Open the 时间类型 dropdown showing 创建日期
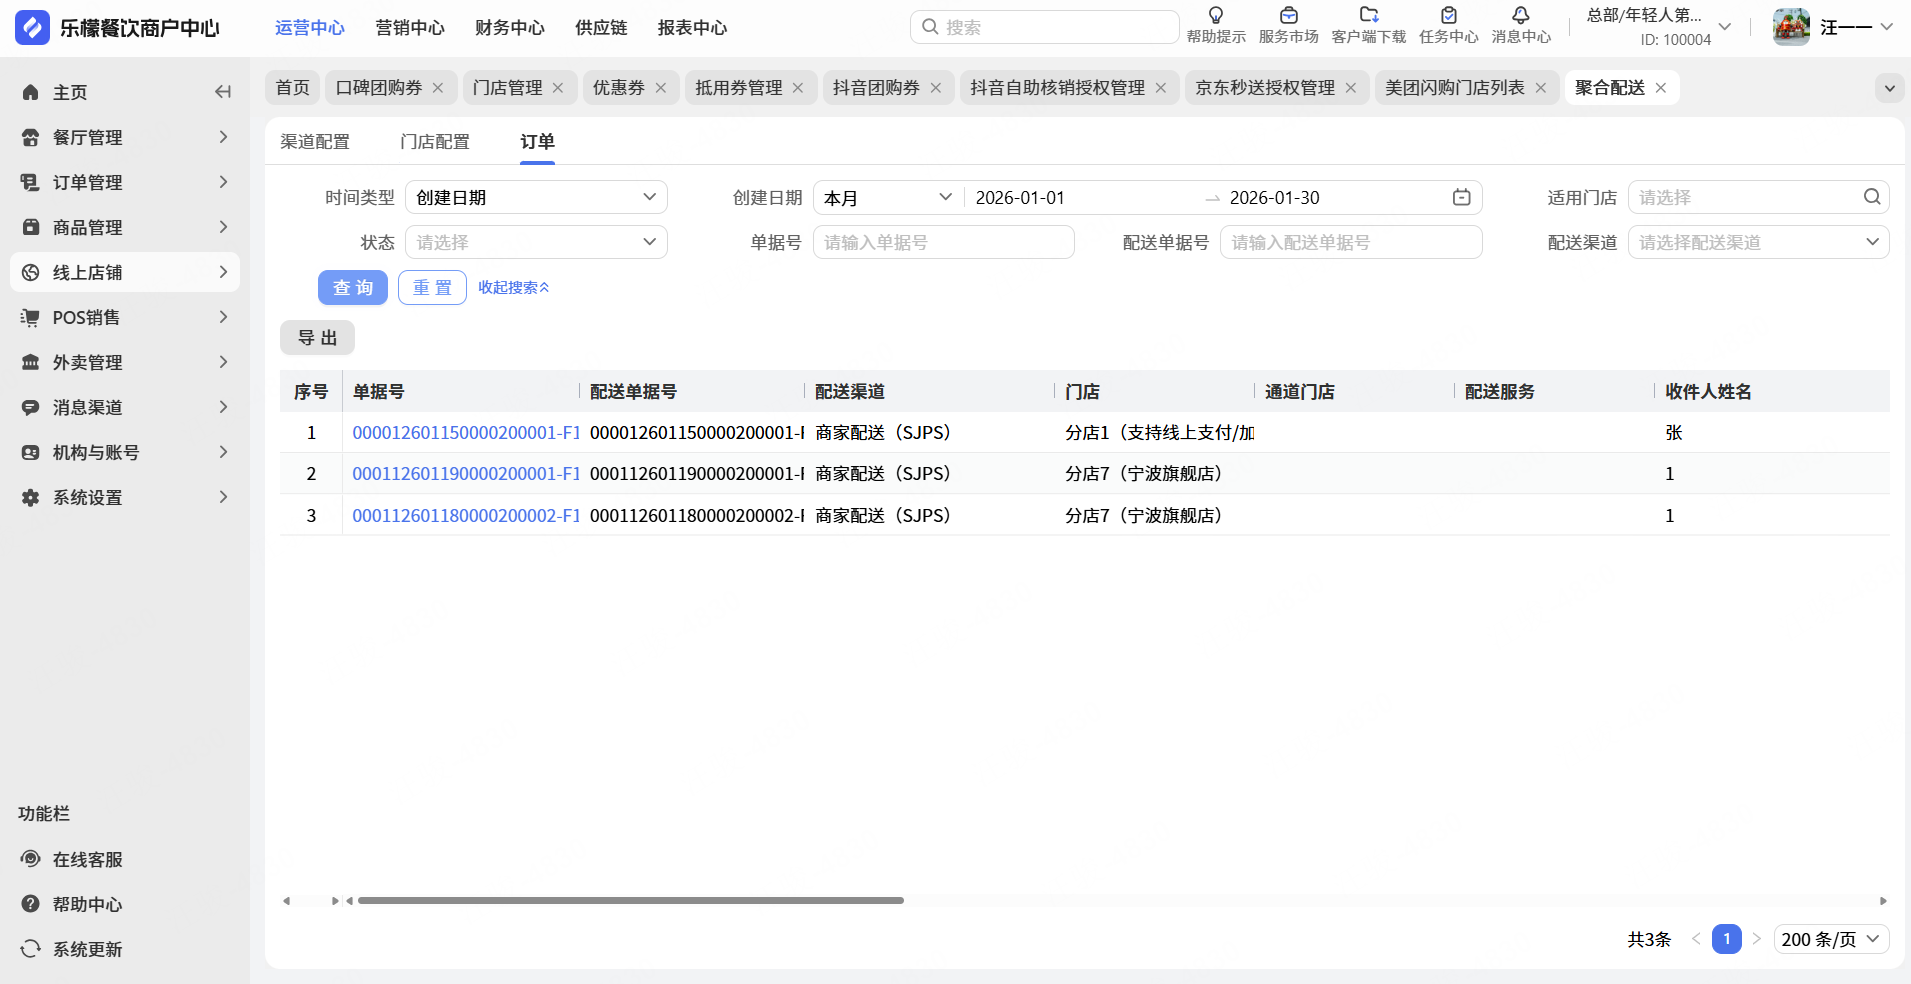 pos(536,198)
